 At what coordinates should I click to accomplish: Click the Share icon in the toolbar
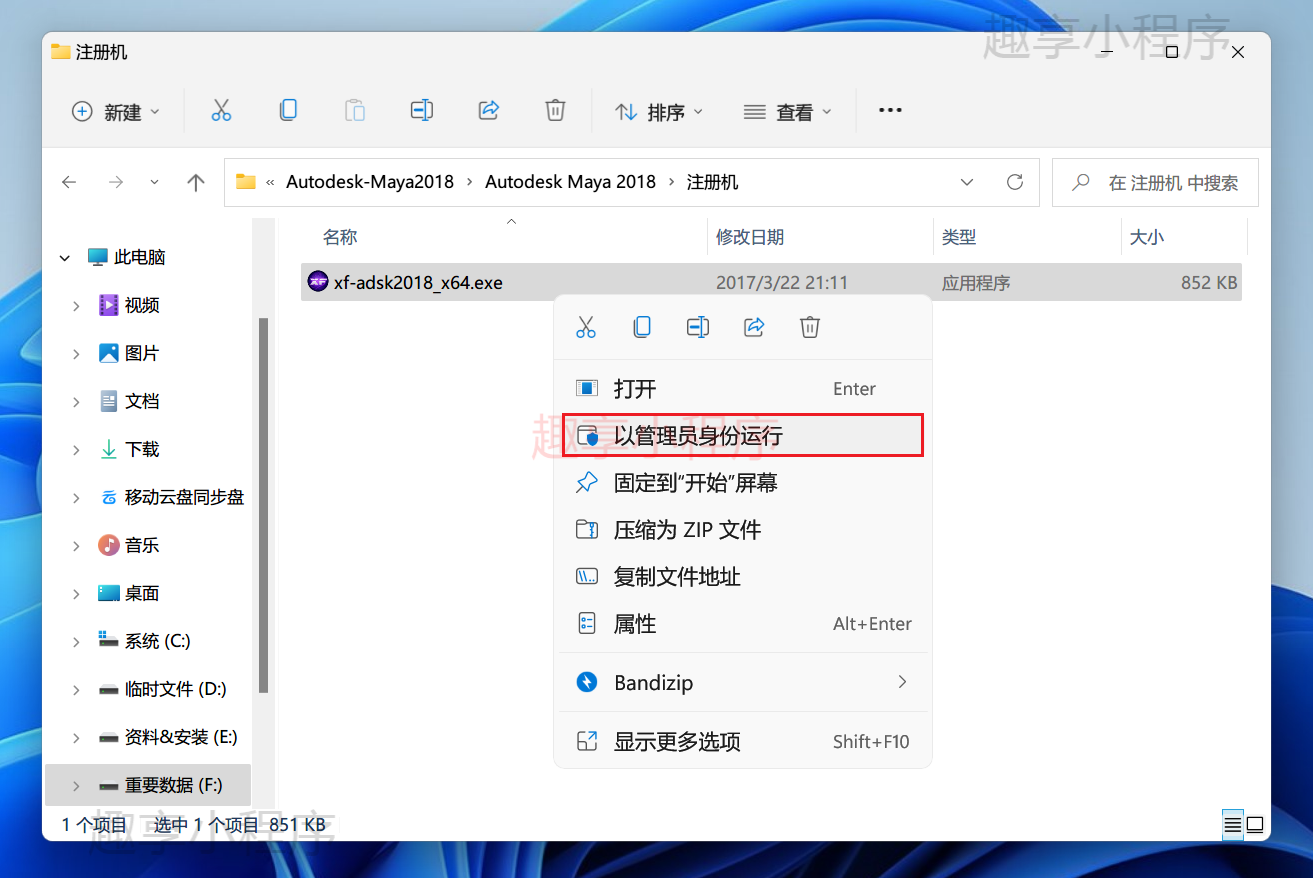489,111
